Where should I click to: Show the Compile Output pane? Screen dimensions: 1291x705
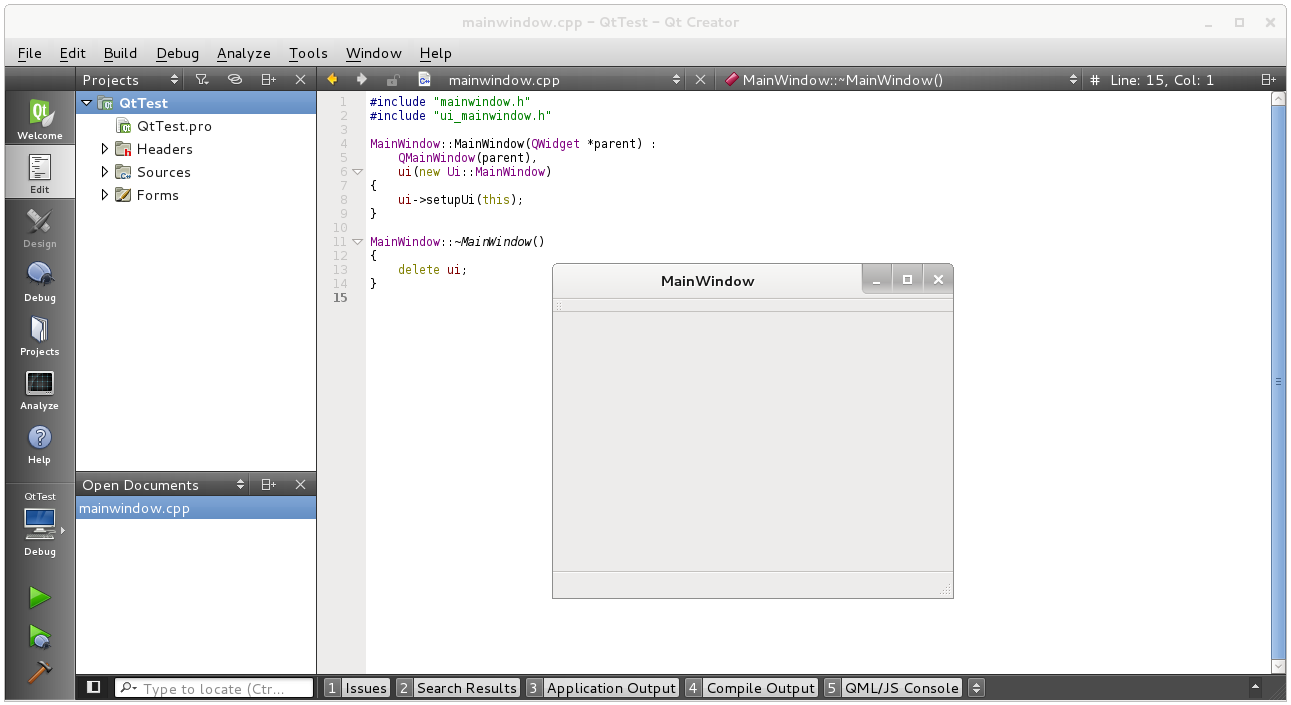pyautogui.click(x=751, y=688)
